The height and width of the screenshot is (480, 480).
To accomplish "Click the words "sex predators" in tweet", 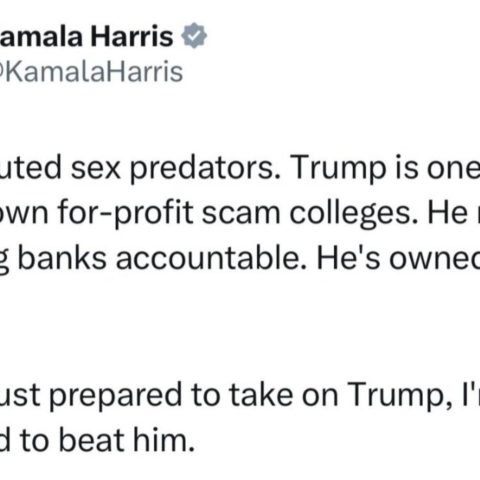I will tap(172, 168).
